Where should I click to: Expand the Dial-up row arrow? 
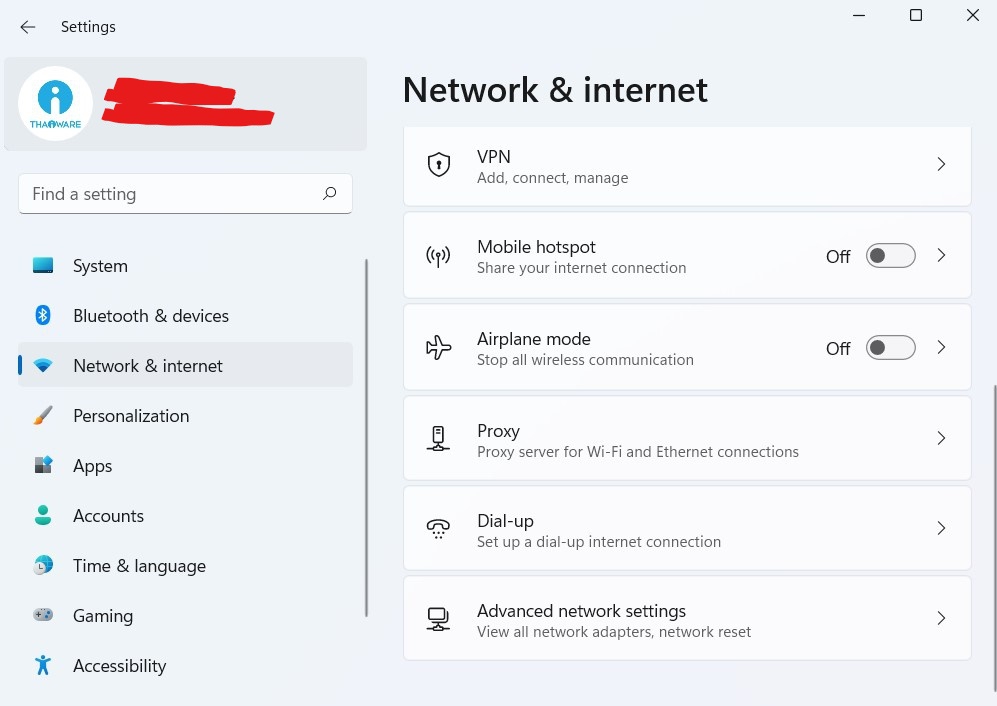(941, 528)
